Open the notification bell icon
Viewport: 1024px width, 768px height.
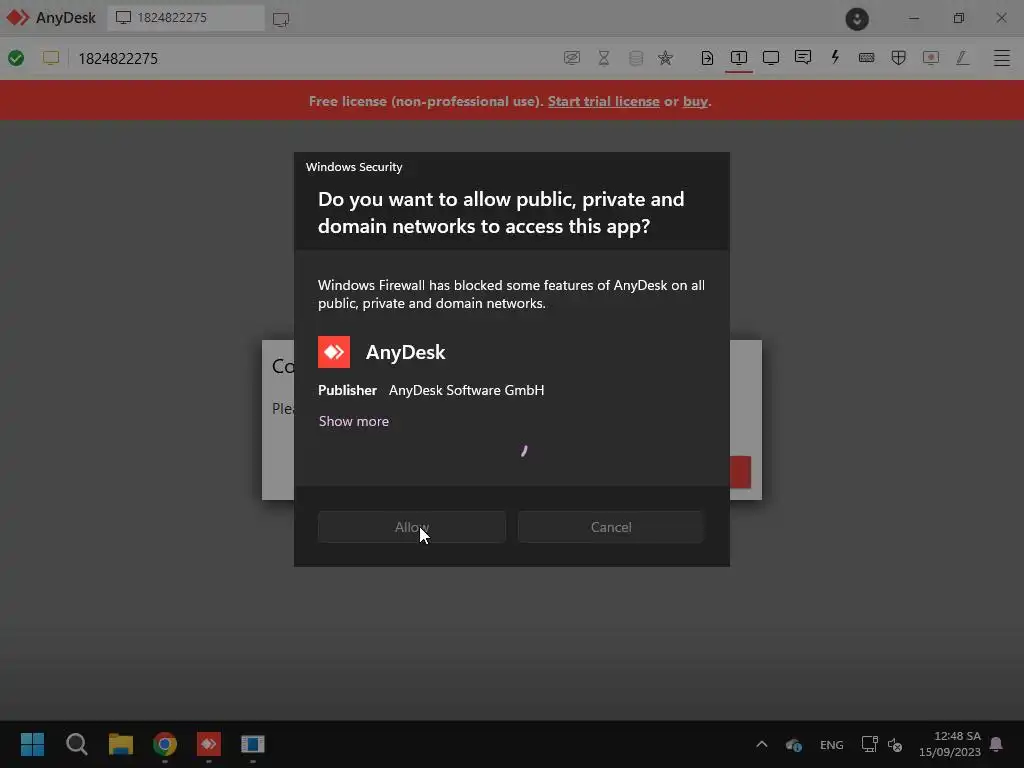(996, 744)
